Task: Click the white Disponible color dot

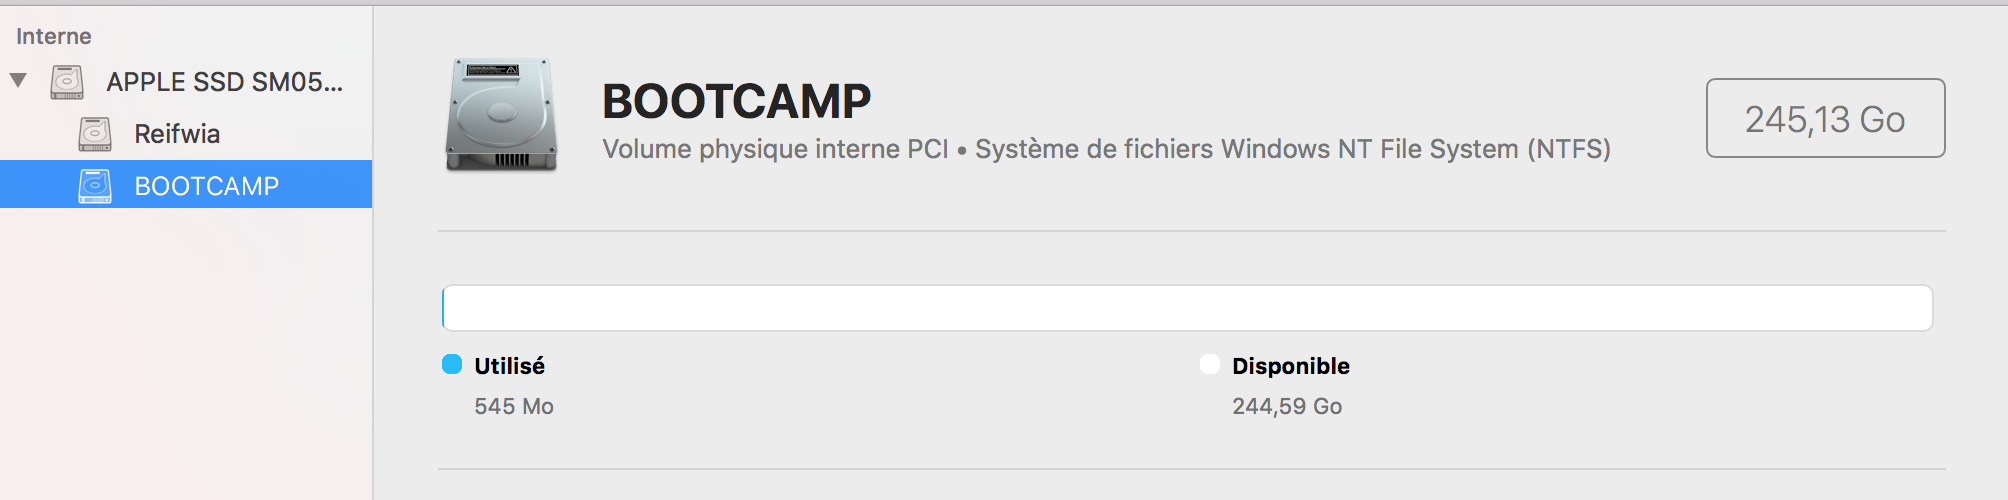Action: (1210, 364)
